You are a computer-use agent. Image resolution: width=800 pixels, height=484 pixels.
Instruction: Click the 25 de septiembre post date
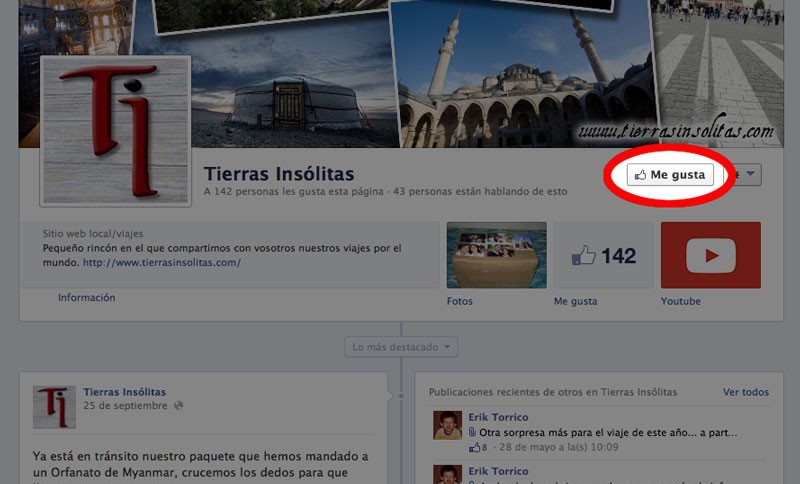[125, 406]
